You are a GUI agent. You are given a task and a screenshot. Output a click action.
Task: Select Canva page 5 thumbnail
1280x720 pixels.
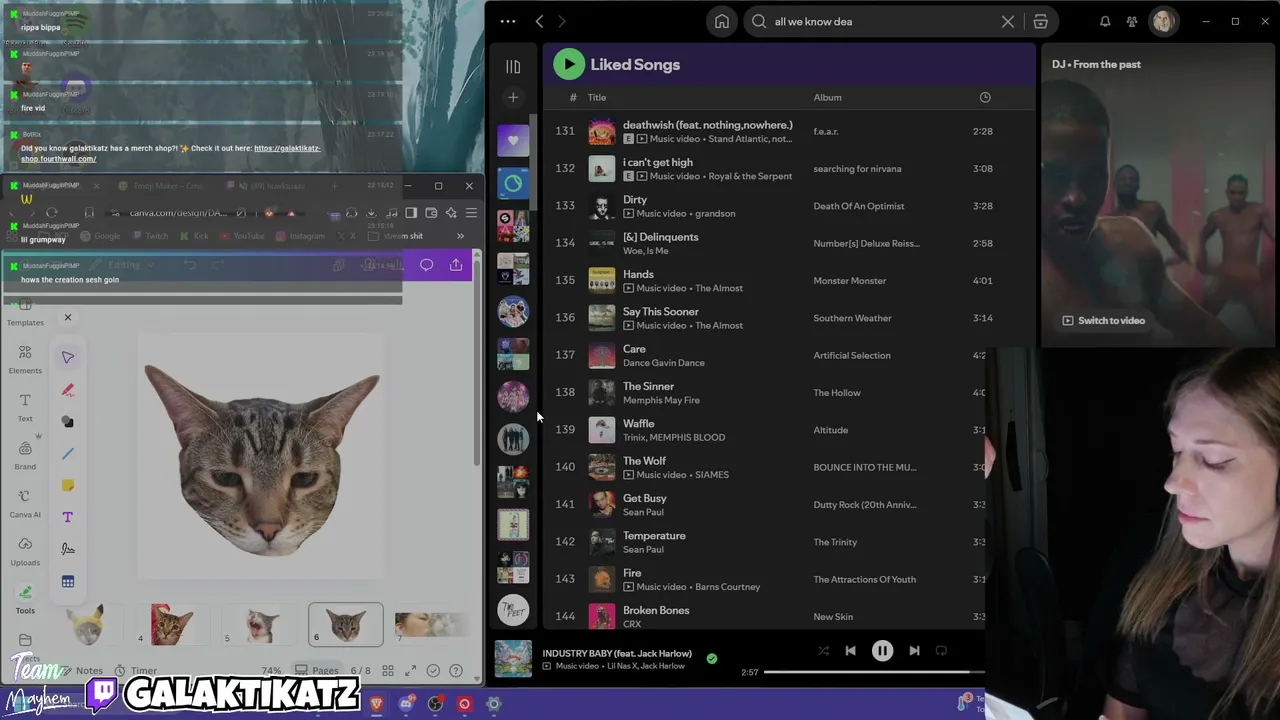(260, 624)
